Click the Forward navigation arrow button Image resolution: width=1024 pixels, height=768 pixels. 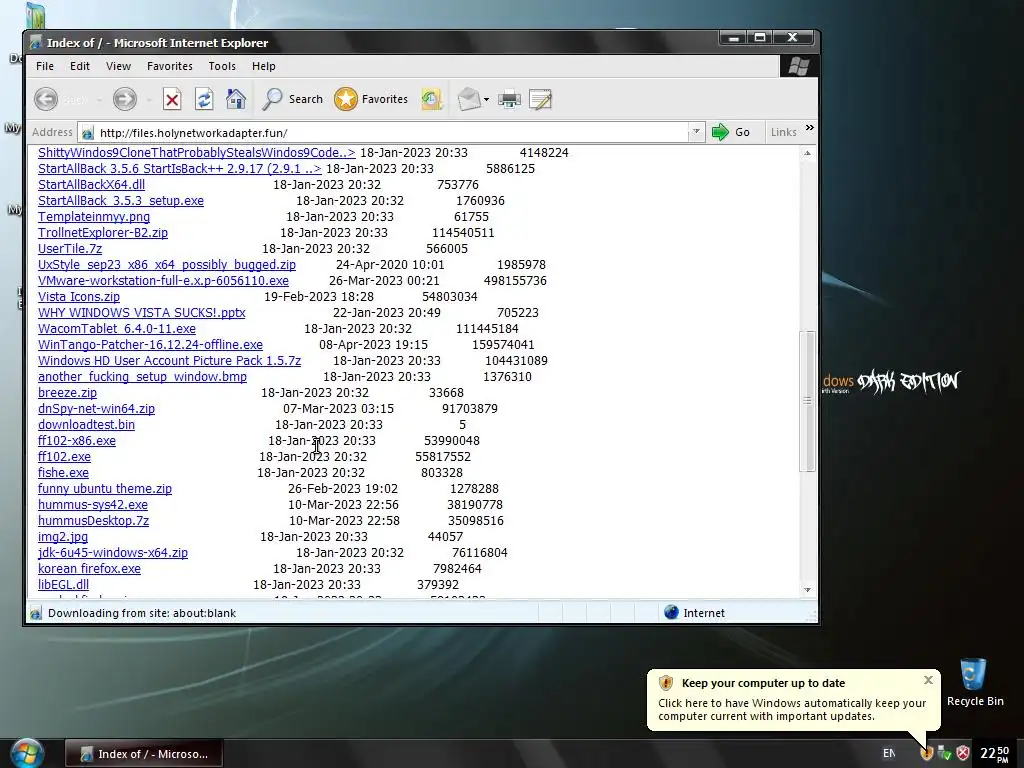point(125,99)
